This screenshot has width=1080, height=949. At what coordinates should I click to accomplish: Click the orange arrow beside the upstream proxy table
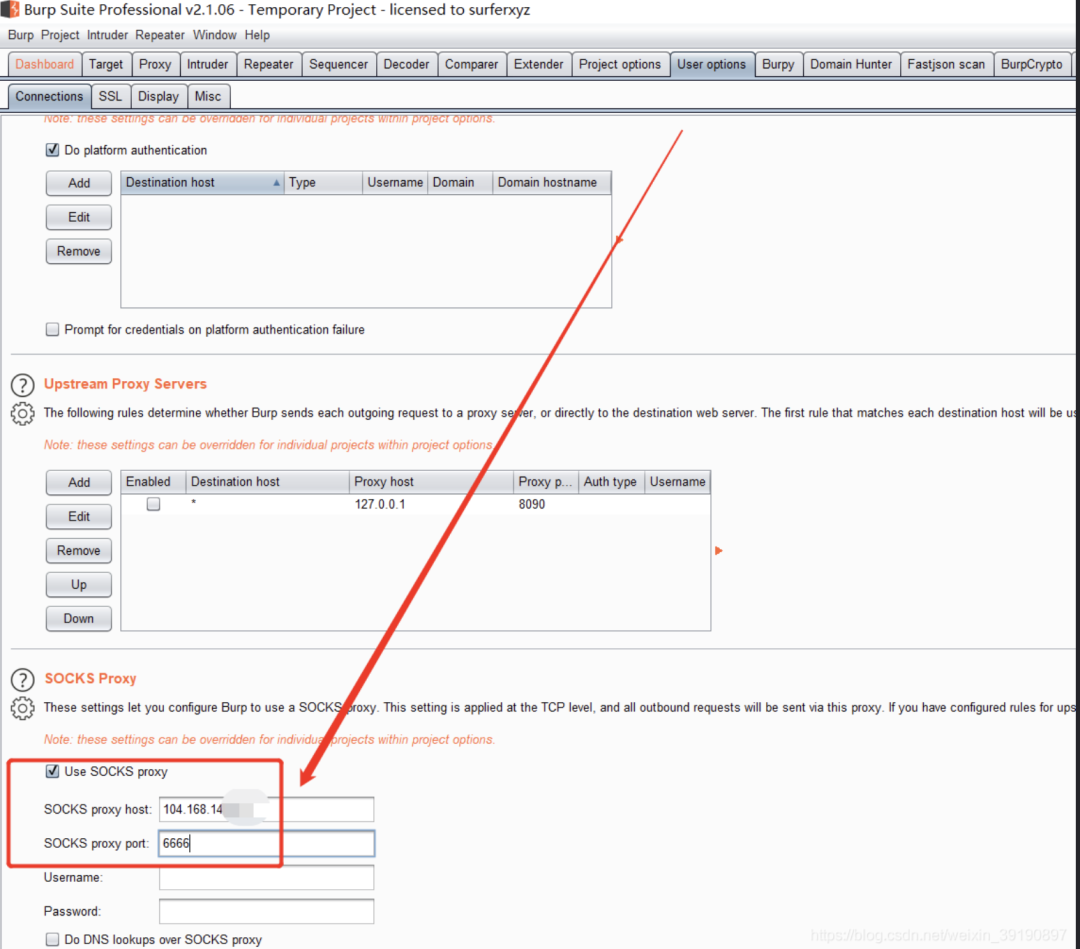click(718, 551)
